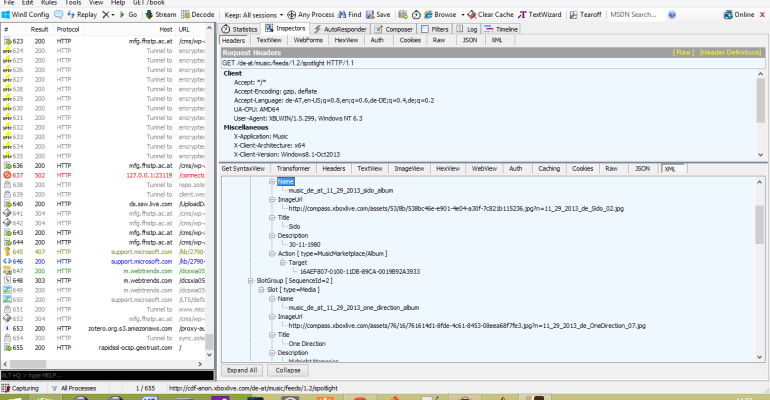Toggle Decode option in toolbar
The width and height of the screenshot is (770, 400).
pos(197,15)
